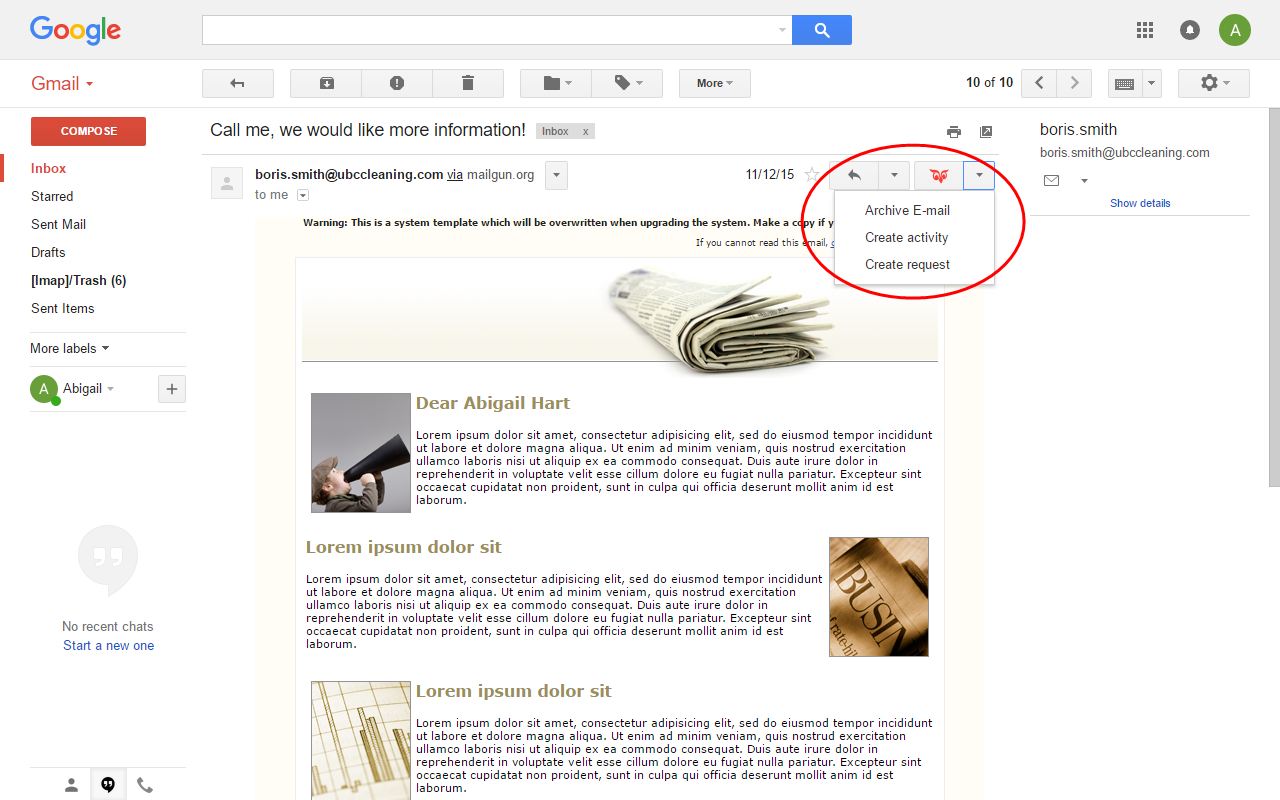This screenshot has height=800, width=1280.
Task: Add new chat contact with plus button
Action: tap(172, 389)
